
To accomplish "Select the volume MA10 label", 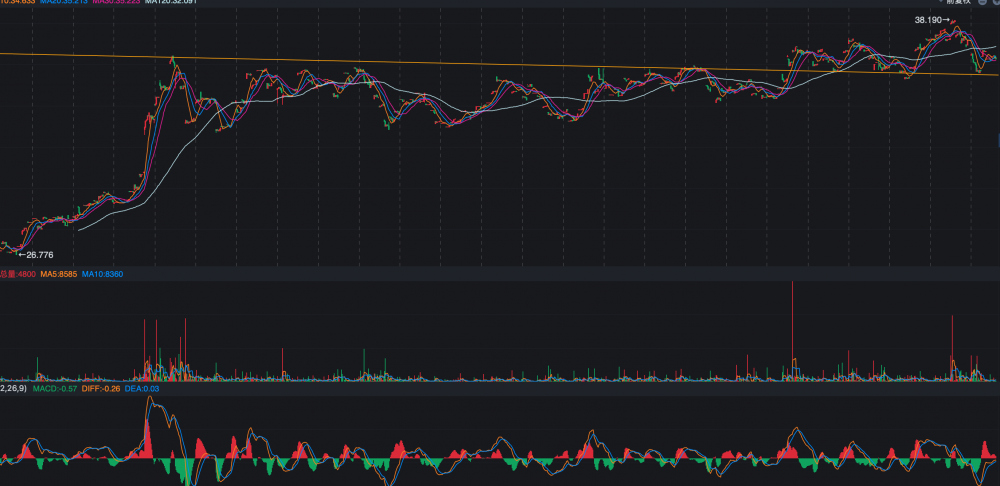I will 103,274.
